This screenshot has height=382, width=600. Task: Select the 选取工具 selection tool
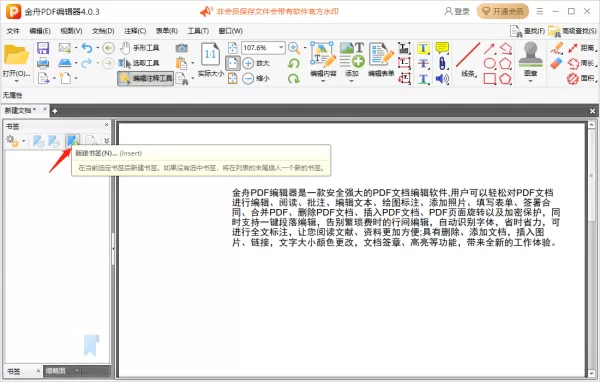pos(139,63)
